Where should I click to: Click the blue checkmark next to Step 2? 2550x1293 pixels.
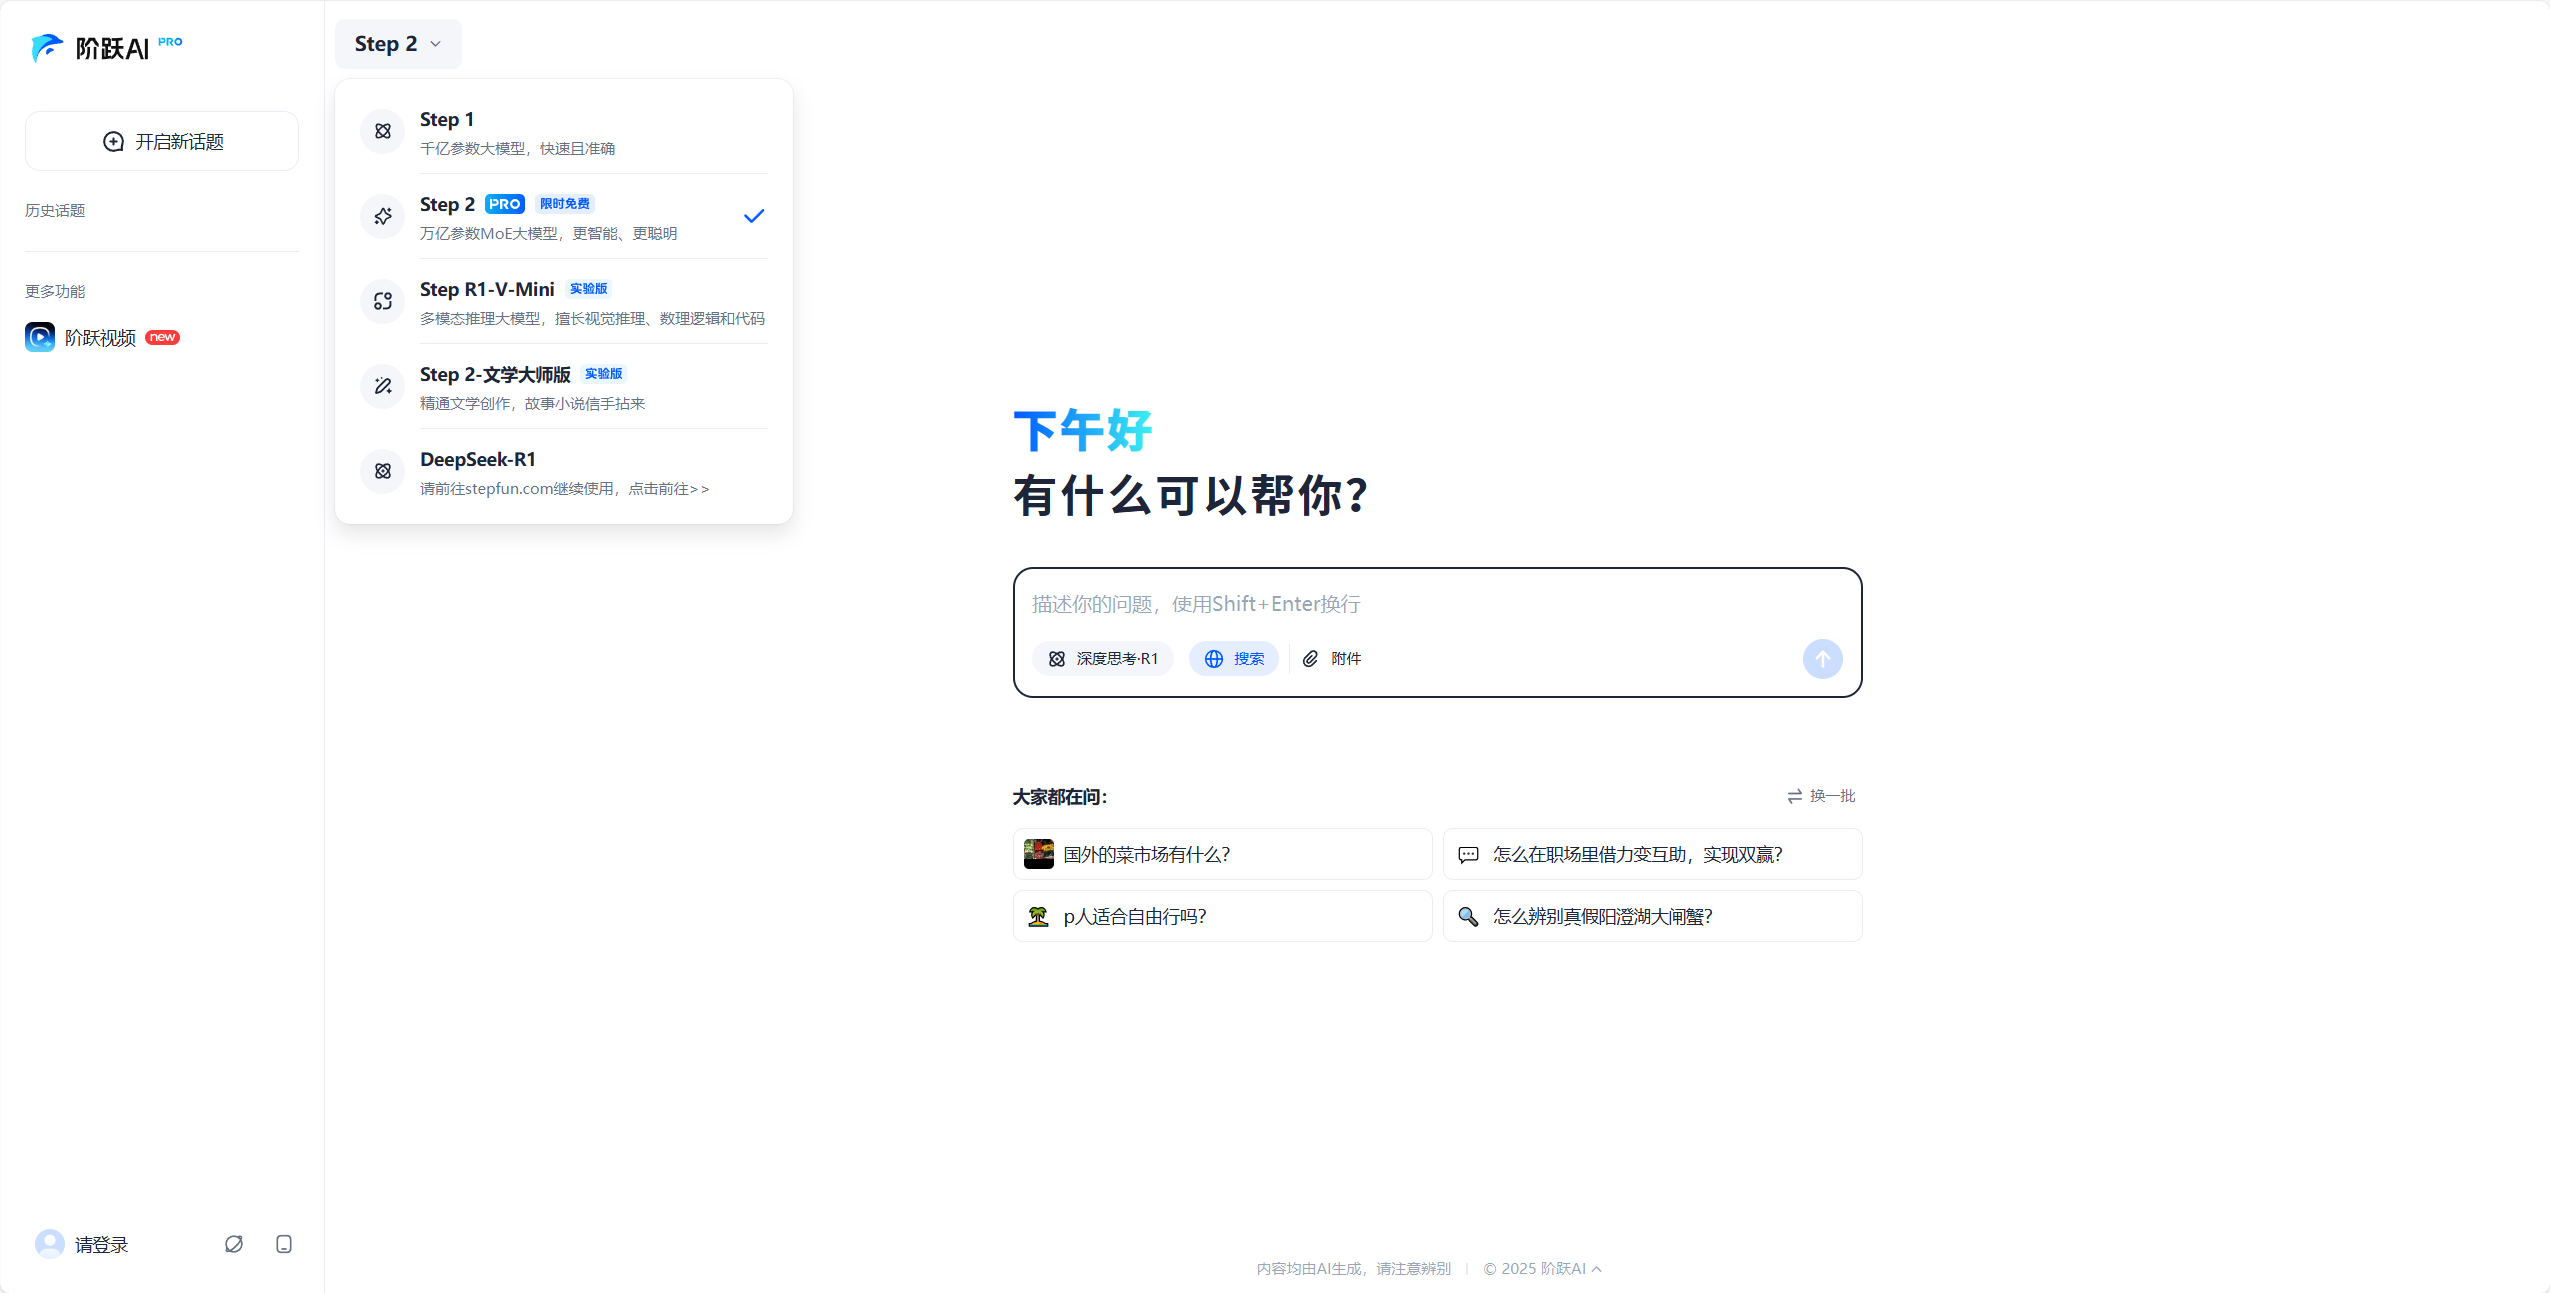pyautogui.click(x=754, y=216)
